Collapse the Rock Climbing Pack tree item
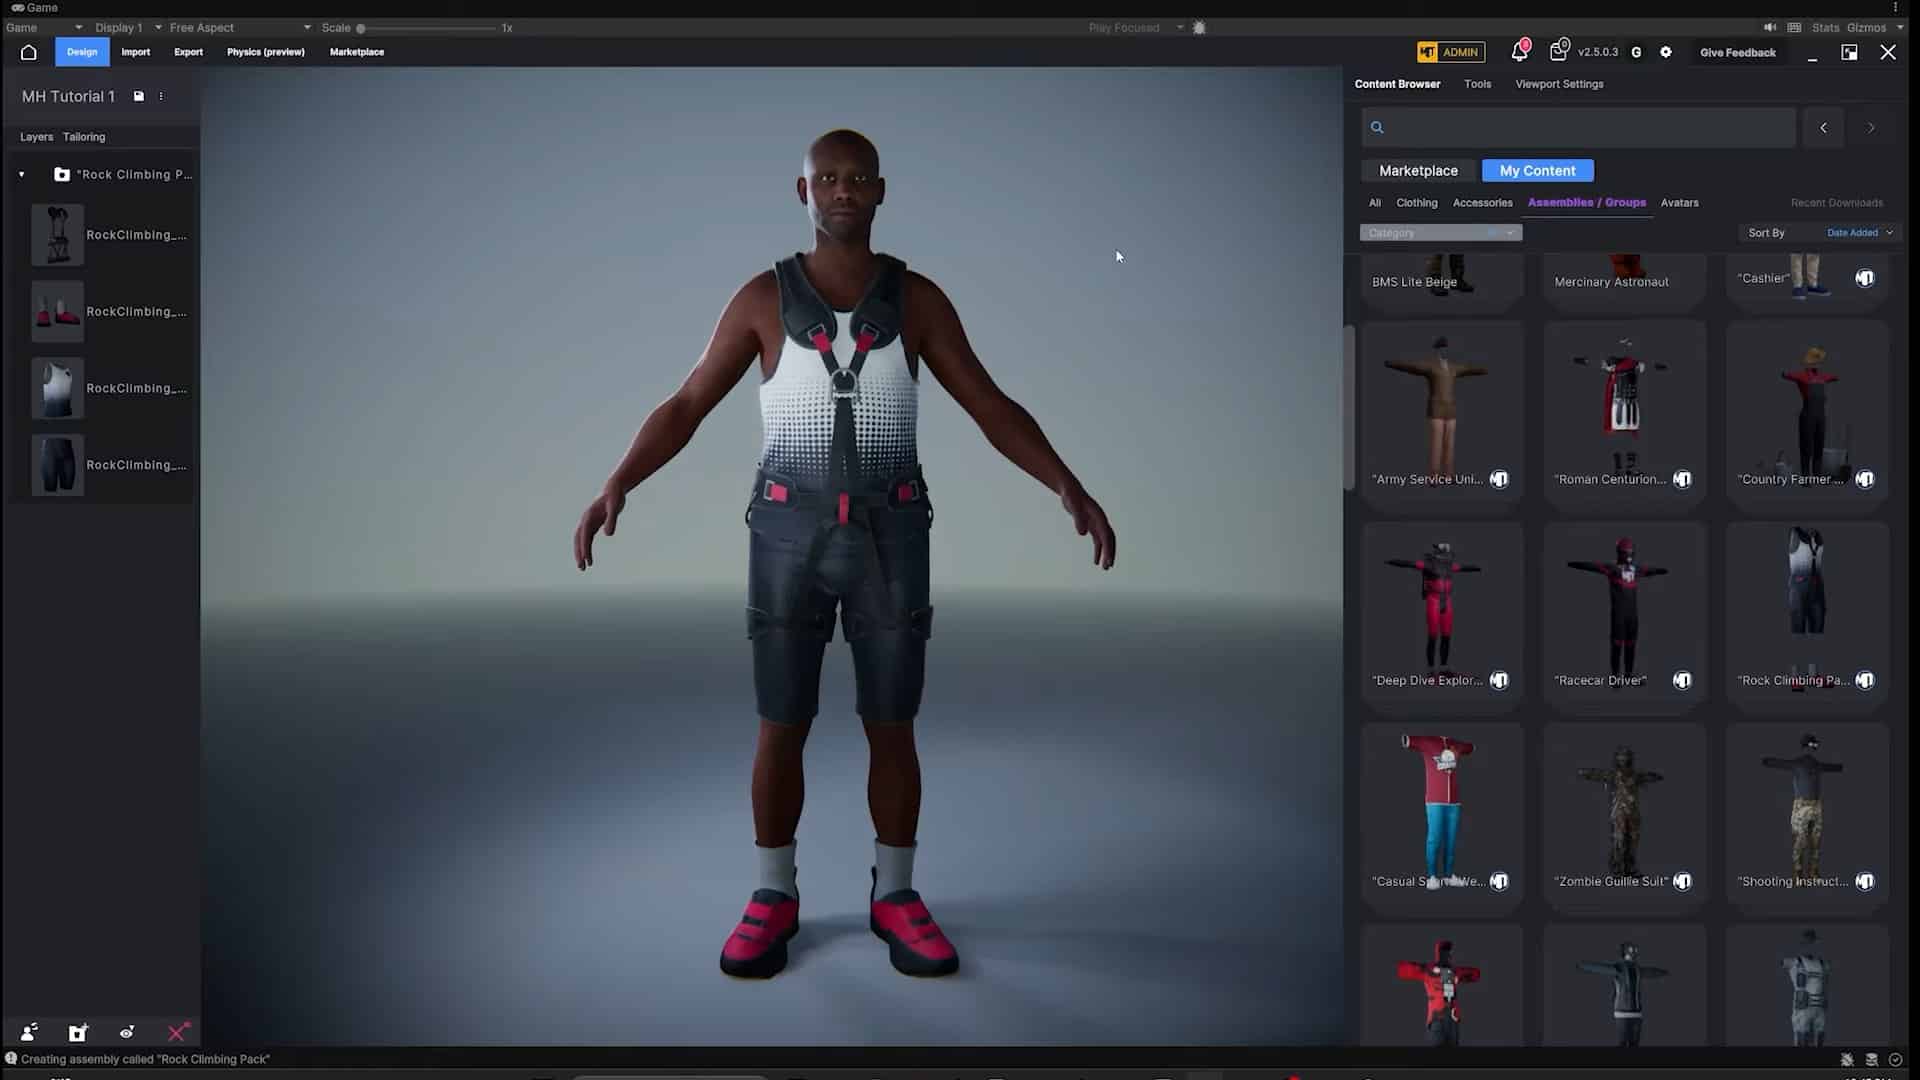 (21, 174)
